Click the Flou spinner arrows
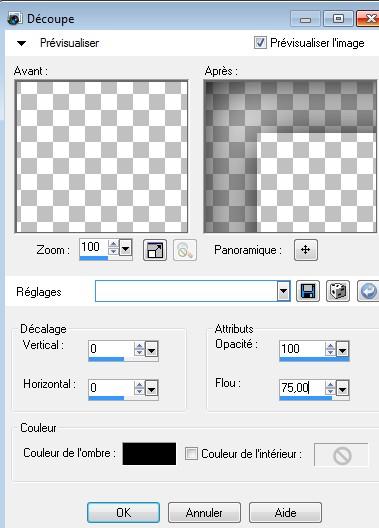 coord(331,388)
